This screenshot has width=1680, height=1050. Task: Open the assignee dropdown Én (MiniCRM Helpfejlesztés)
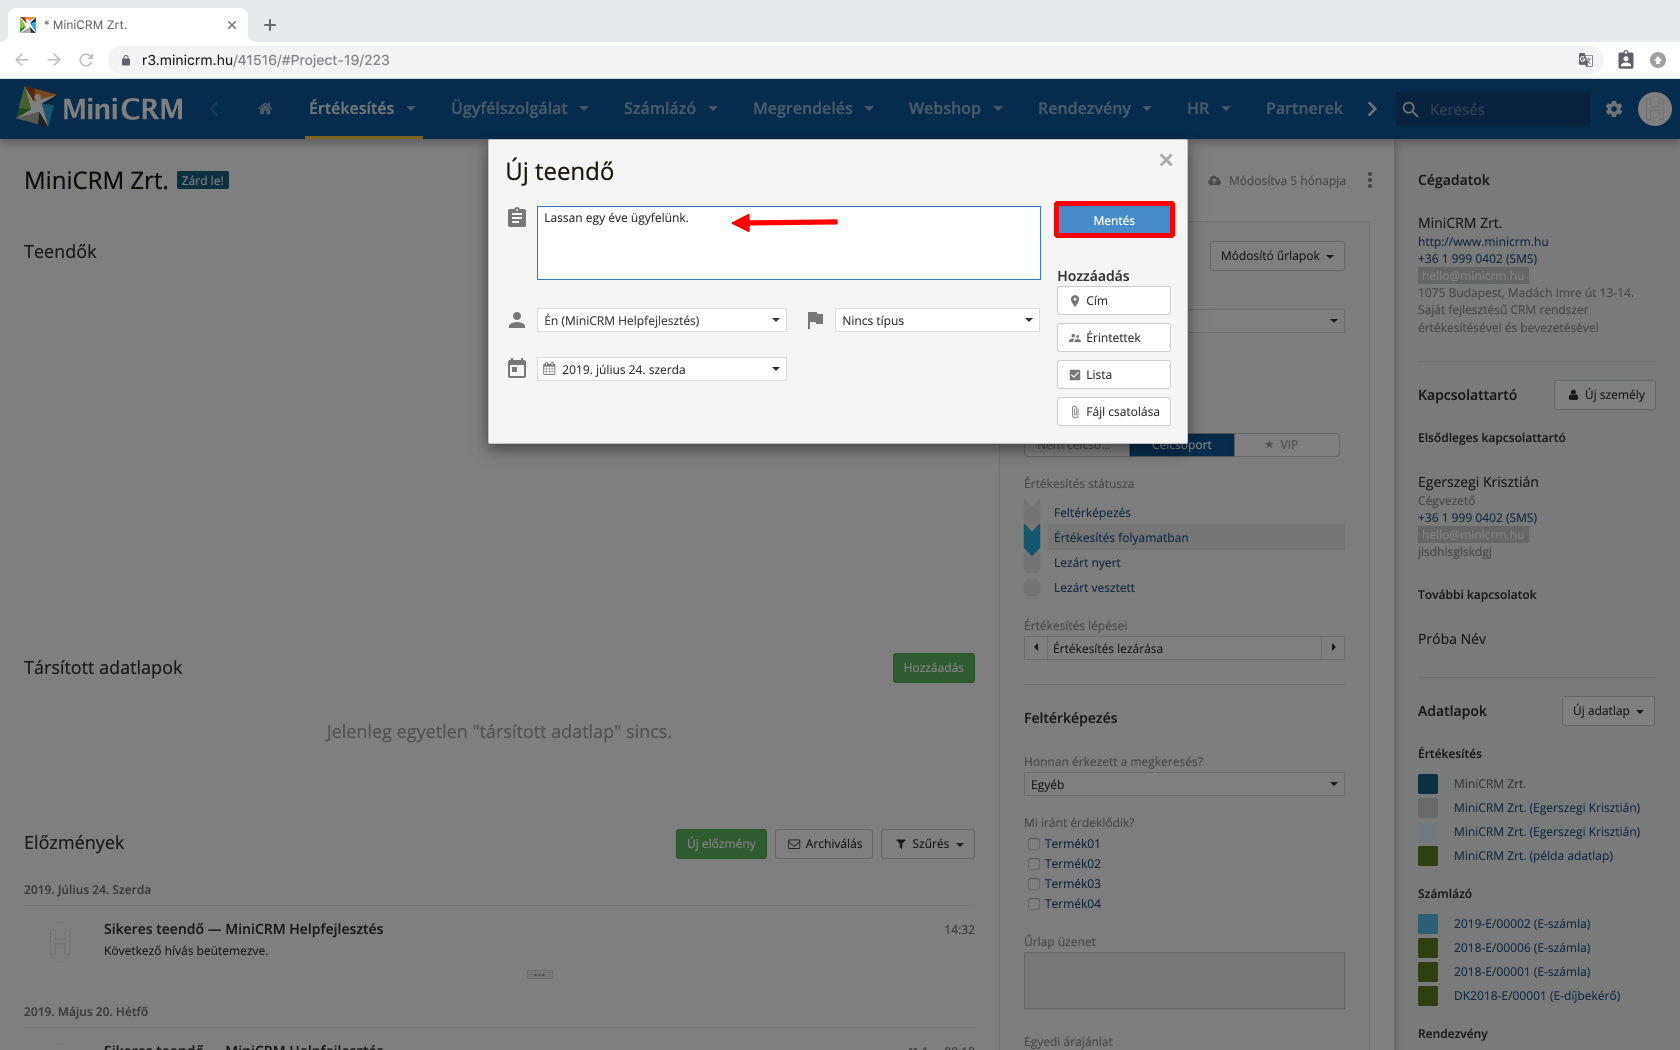point(662,320)
